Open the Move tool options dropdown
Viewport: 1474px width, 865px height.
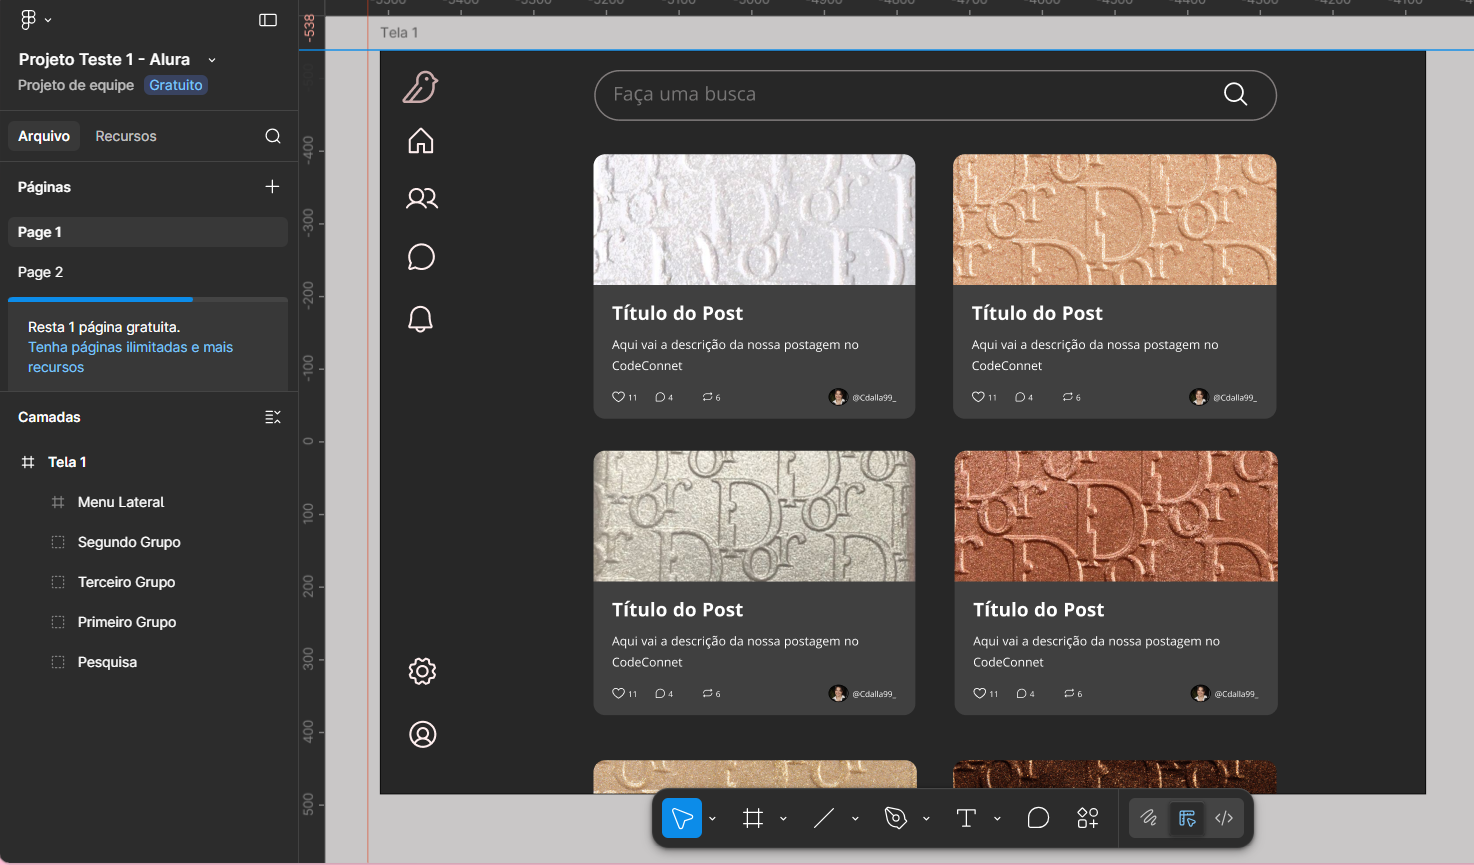[x=712, y=819]
